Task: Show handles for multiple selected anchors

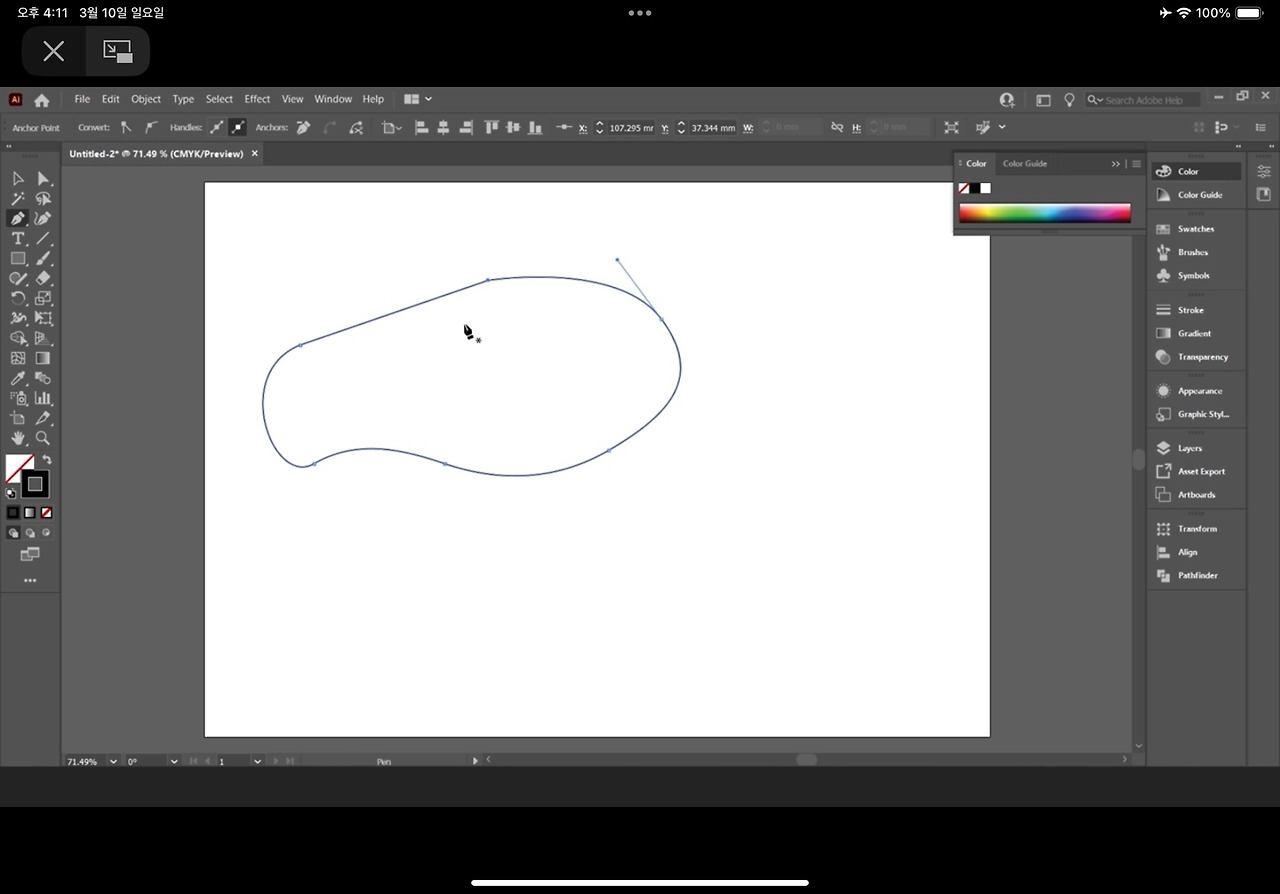Action: (216, 128)
